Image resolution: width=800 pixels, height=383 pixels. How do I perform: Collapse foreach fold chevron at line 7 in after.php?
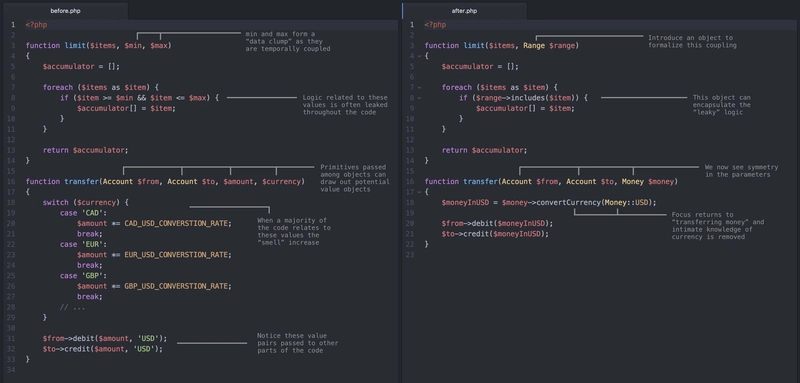pyautogui.click(x=419, y=88)
